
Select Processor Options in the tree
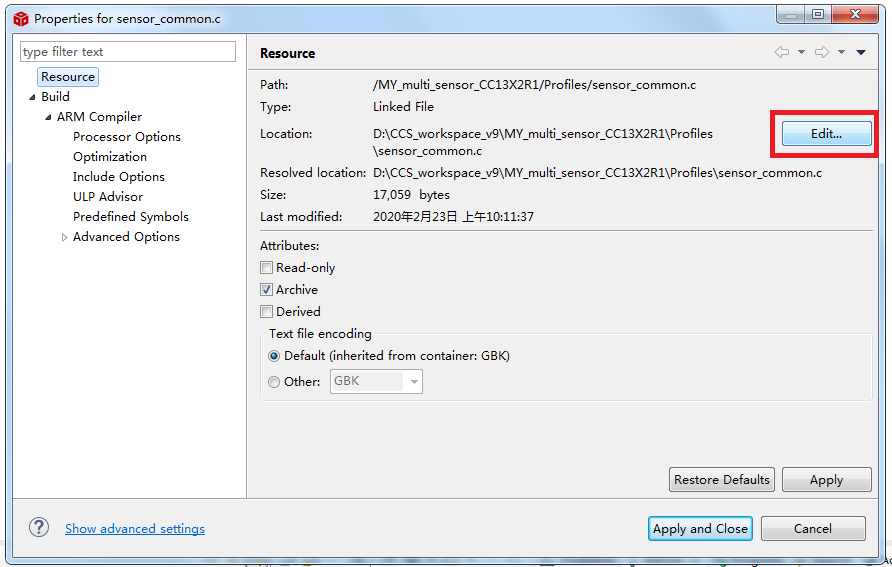click(x=127, y=137)
